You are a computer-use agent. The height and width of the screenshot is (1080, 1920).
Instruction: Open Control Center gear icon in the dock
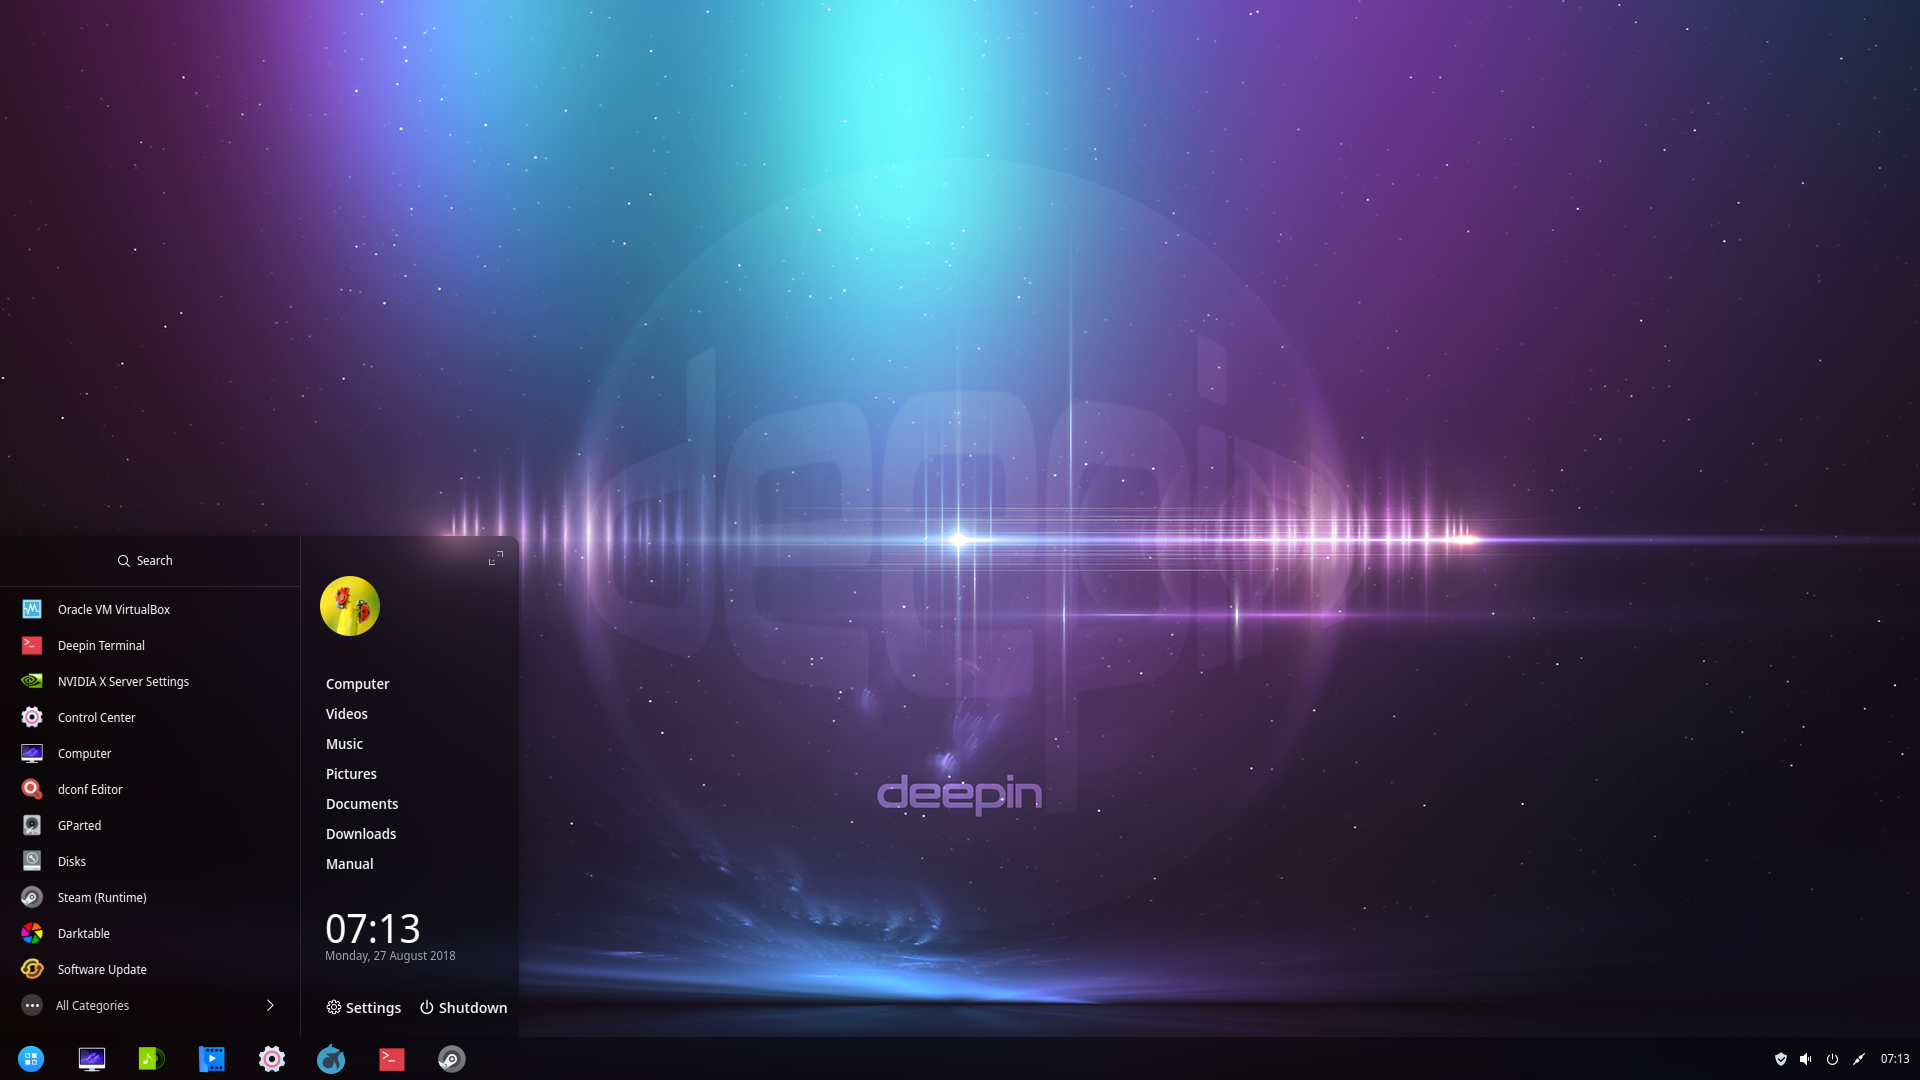[x=272, y=1059]
